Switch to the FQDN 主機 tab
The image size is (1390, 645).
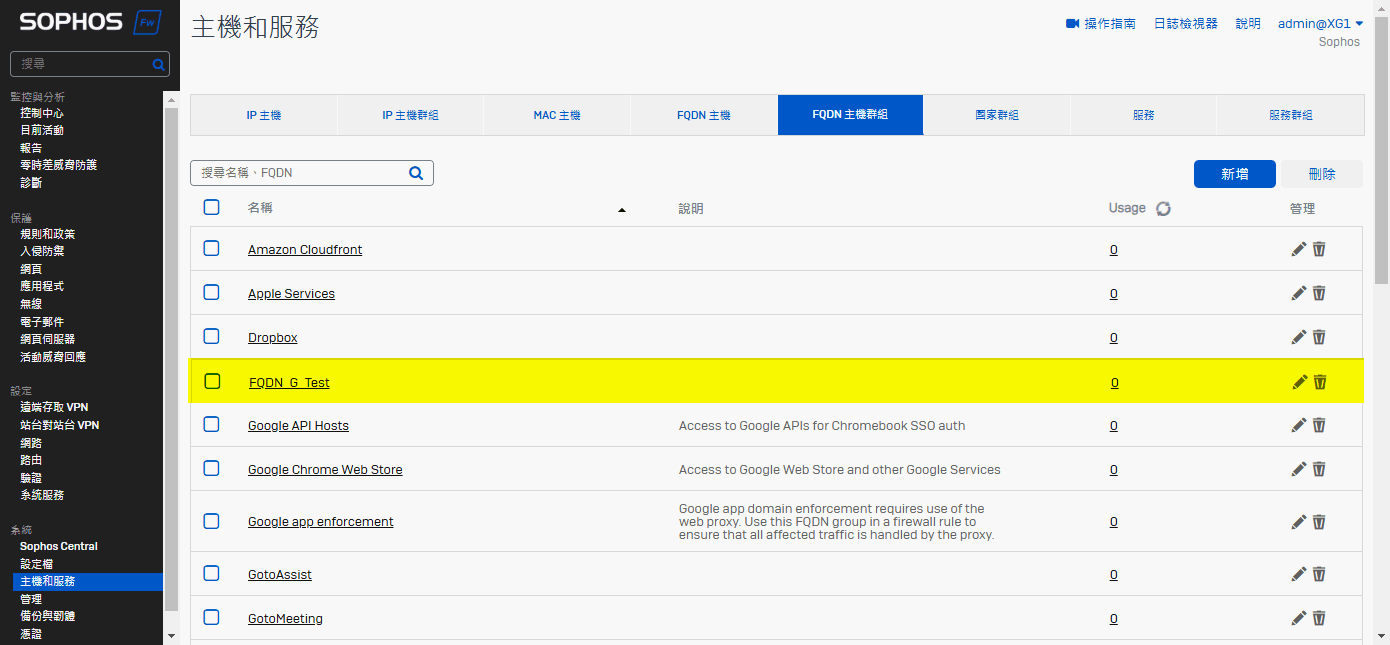point(704,115)
